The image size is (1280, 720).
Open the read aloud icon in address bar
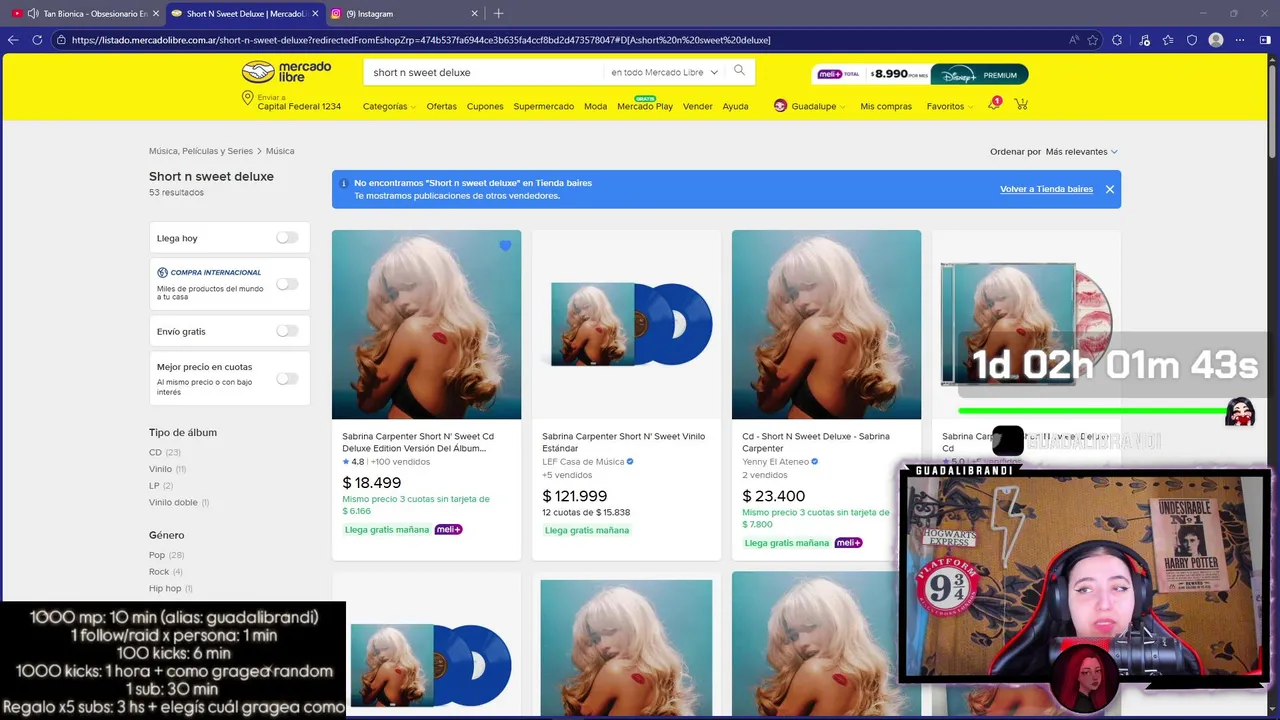(1074, 40)
